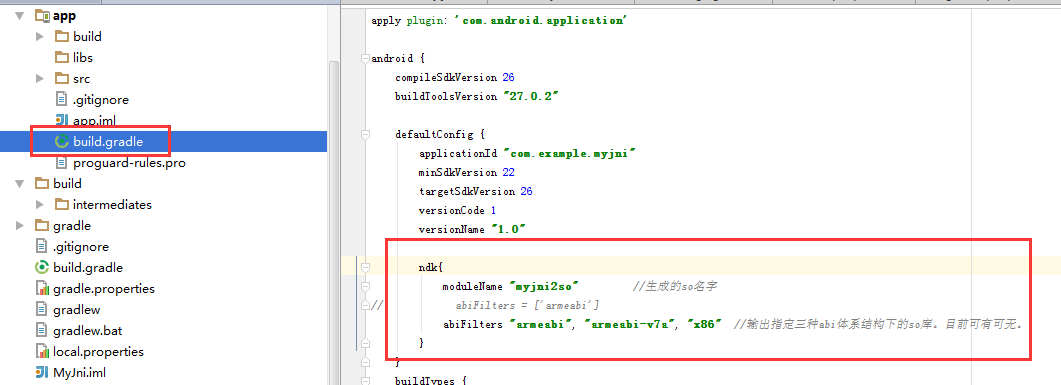Image resolution: width=1061 pixels, height=385 pixels.
Task: Click the root .gitignore file icon
Action: (x=42, y=246)
